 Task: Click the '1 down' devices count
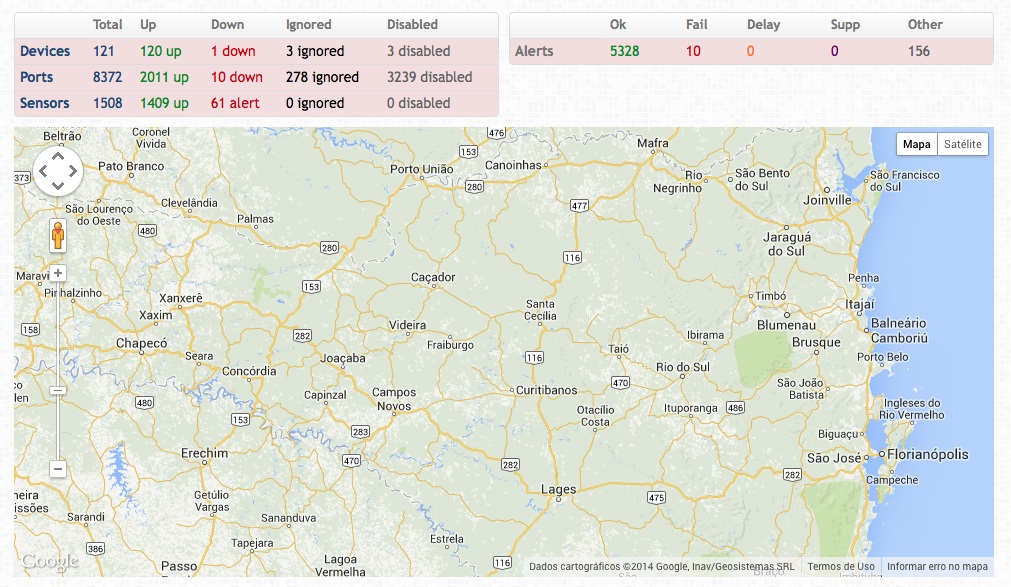[x=233, y=51]
